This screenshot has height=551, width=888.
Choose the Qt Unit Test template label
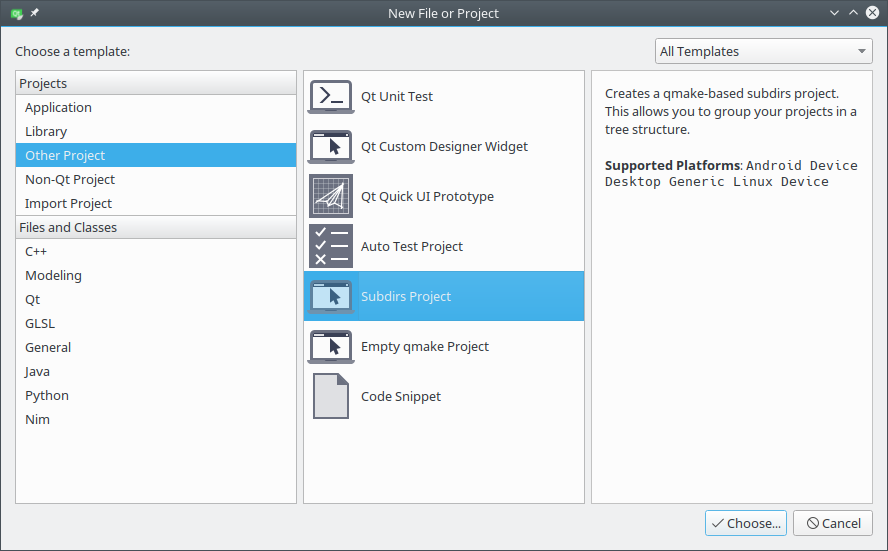tap(397, 96)
